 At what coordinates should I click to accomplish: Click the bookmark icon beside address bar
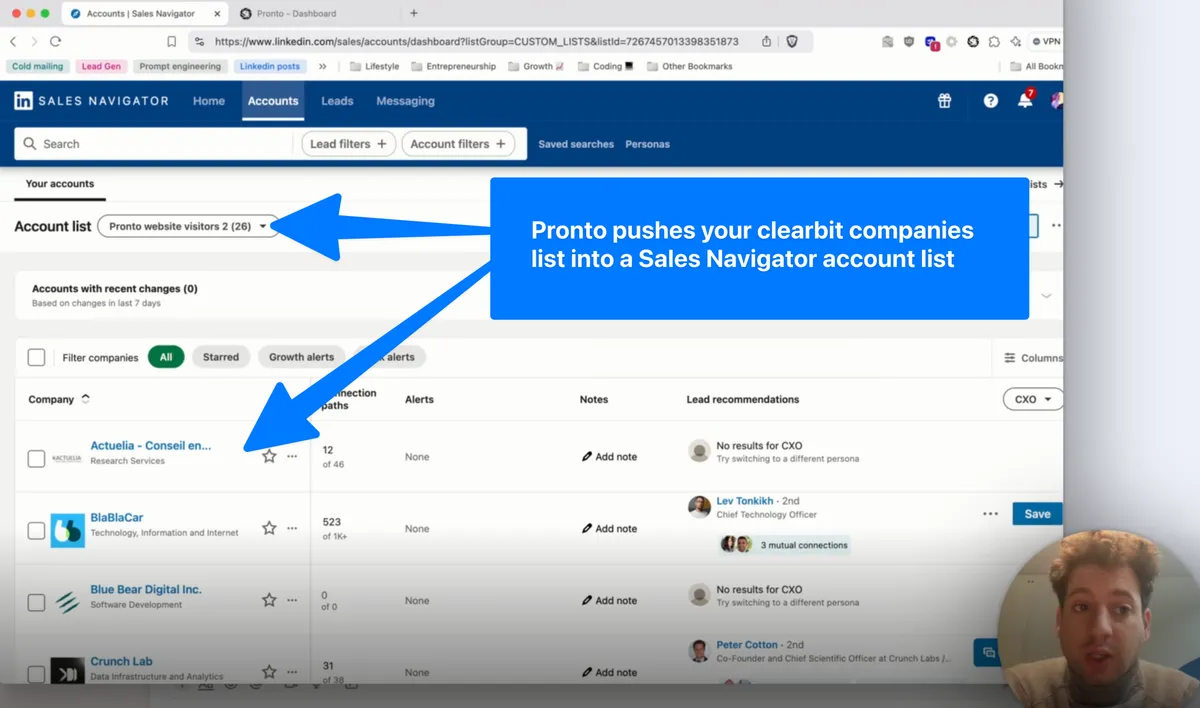click(171, 42)
